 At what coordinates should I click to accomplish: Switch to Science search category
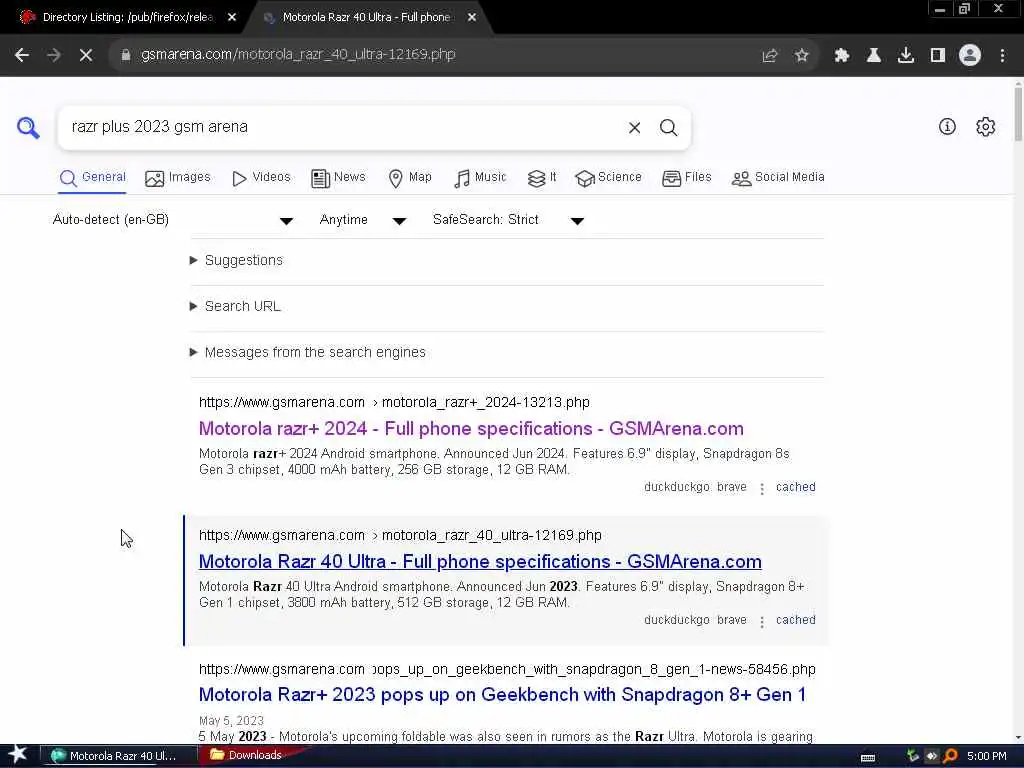[608, 178]
